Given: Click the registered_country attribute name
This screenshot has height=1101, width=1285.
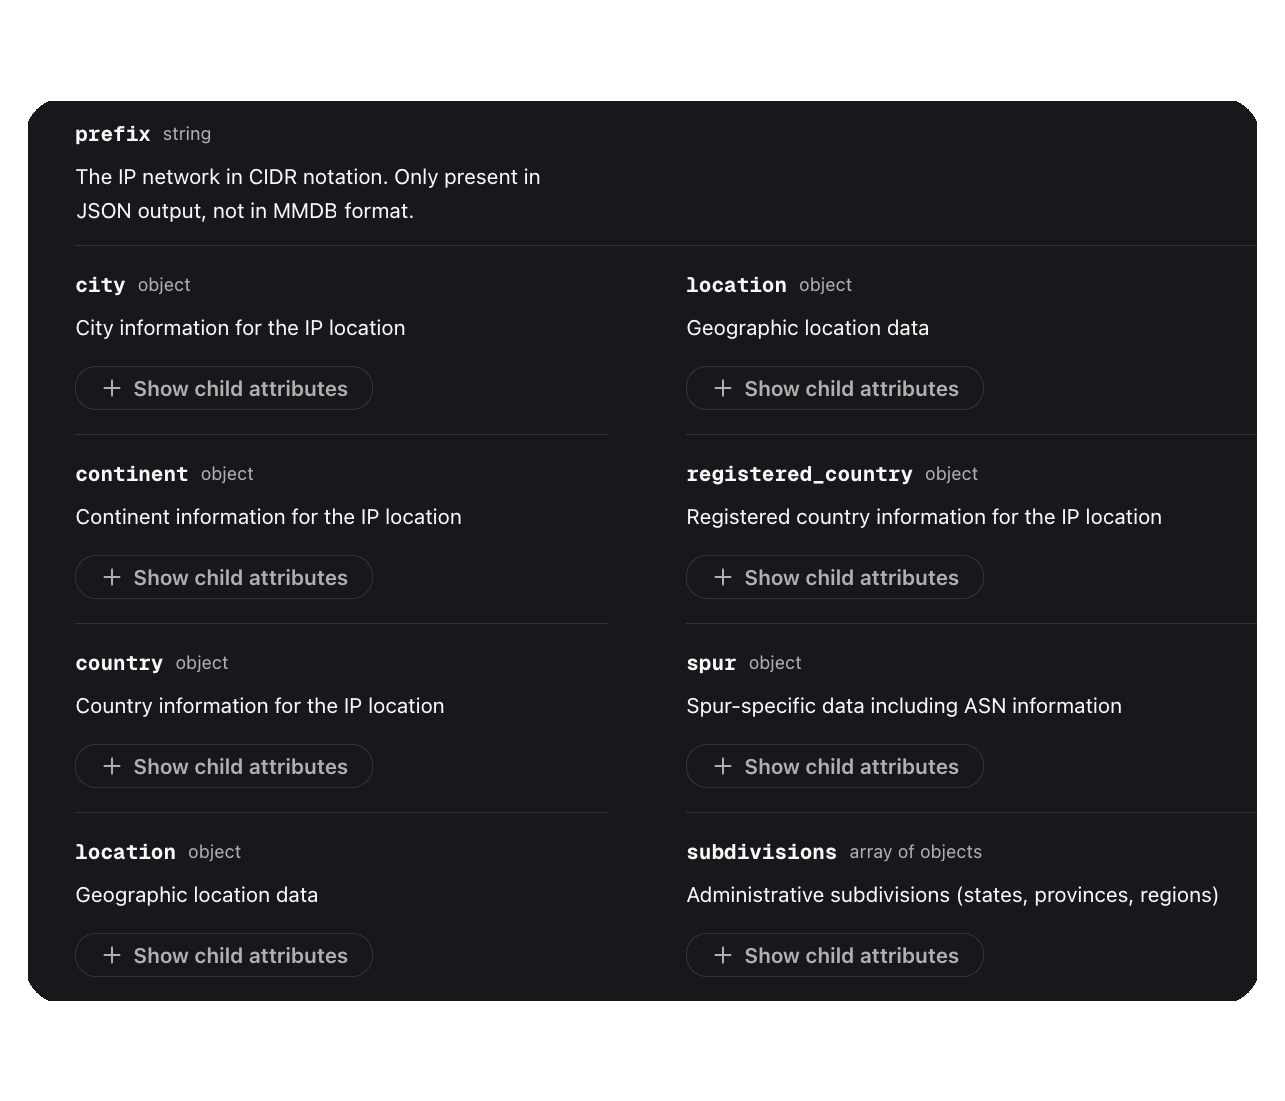Looking at the screenshot, I should 799,474.
